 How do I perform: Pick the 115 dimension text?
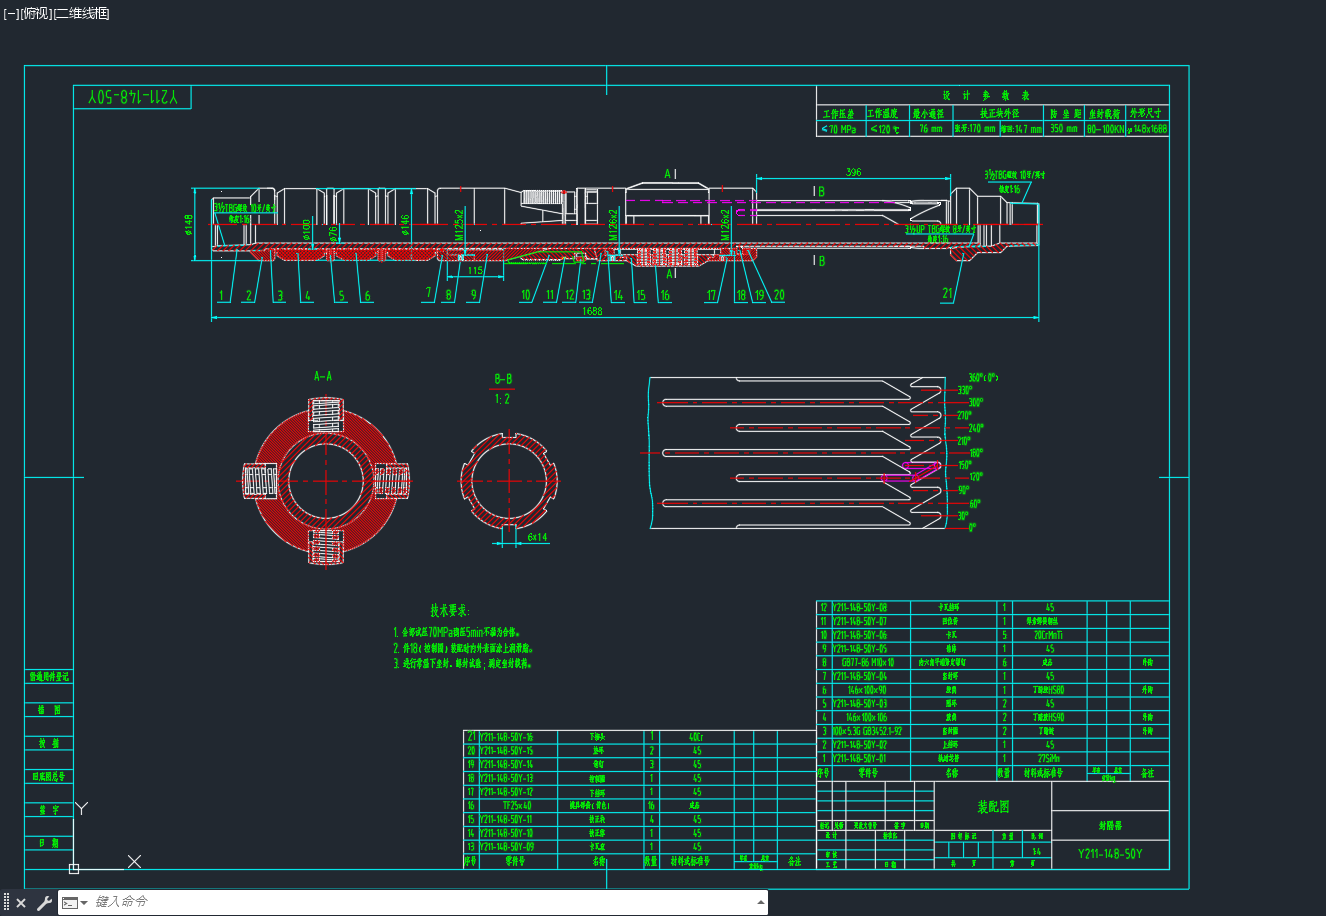pyautogui.click(x=475, y=271)
